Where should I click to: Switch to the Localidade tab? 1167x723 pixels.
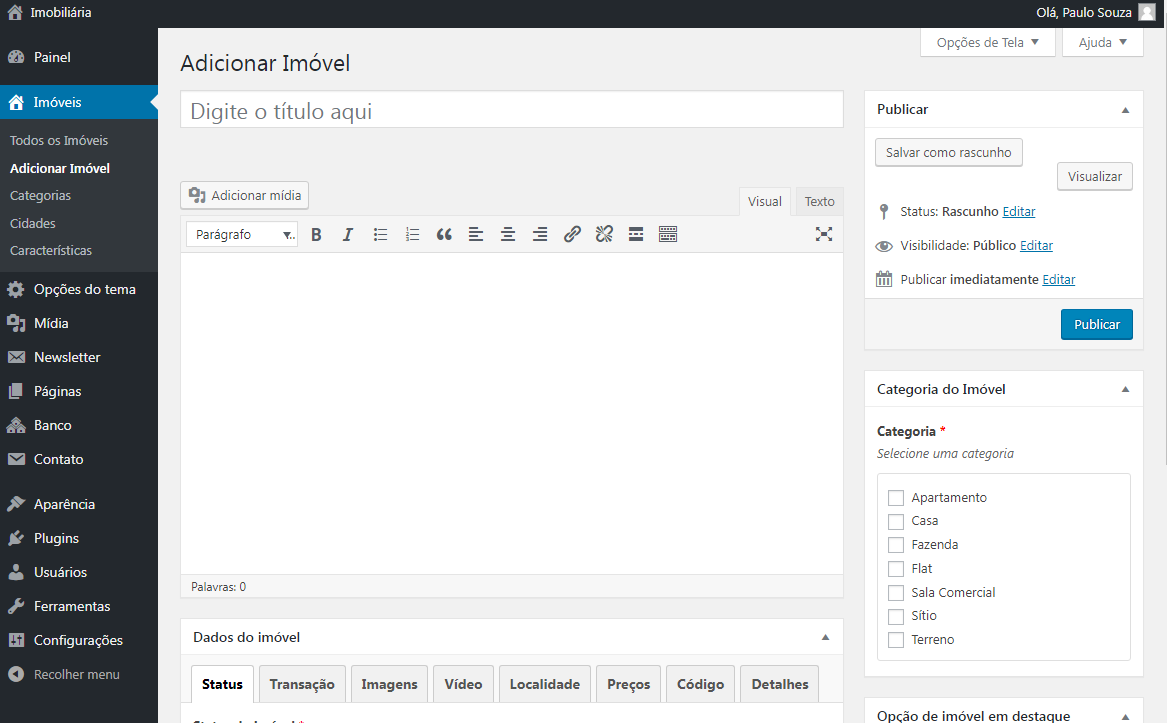coord(545,684)
